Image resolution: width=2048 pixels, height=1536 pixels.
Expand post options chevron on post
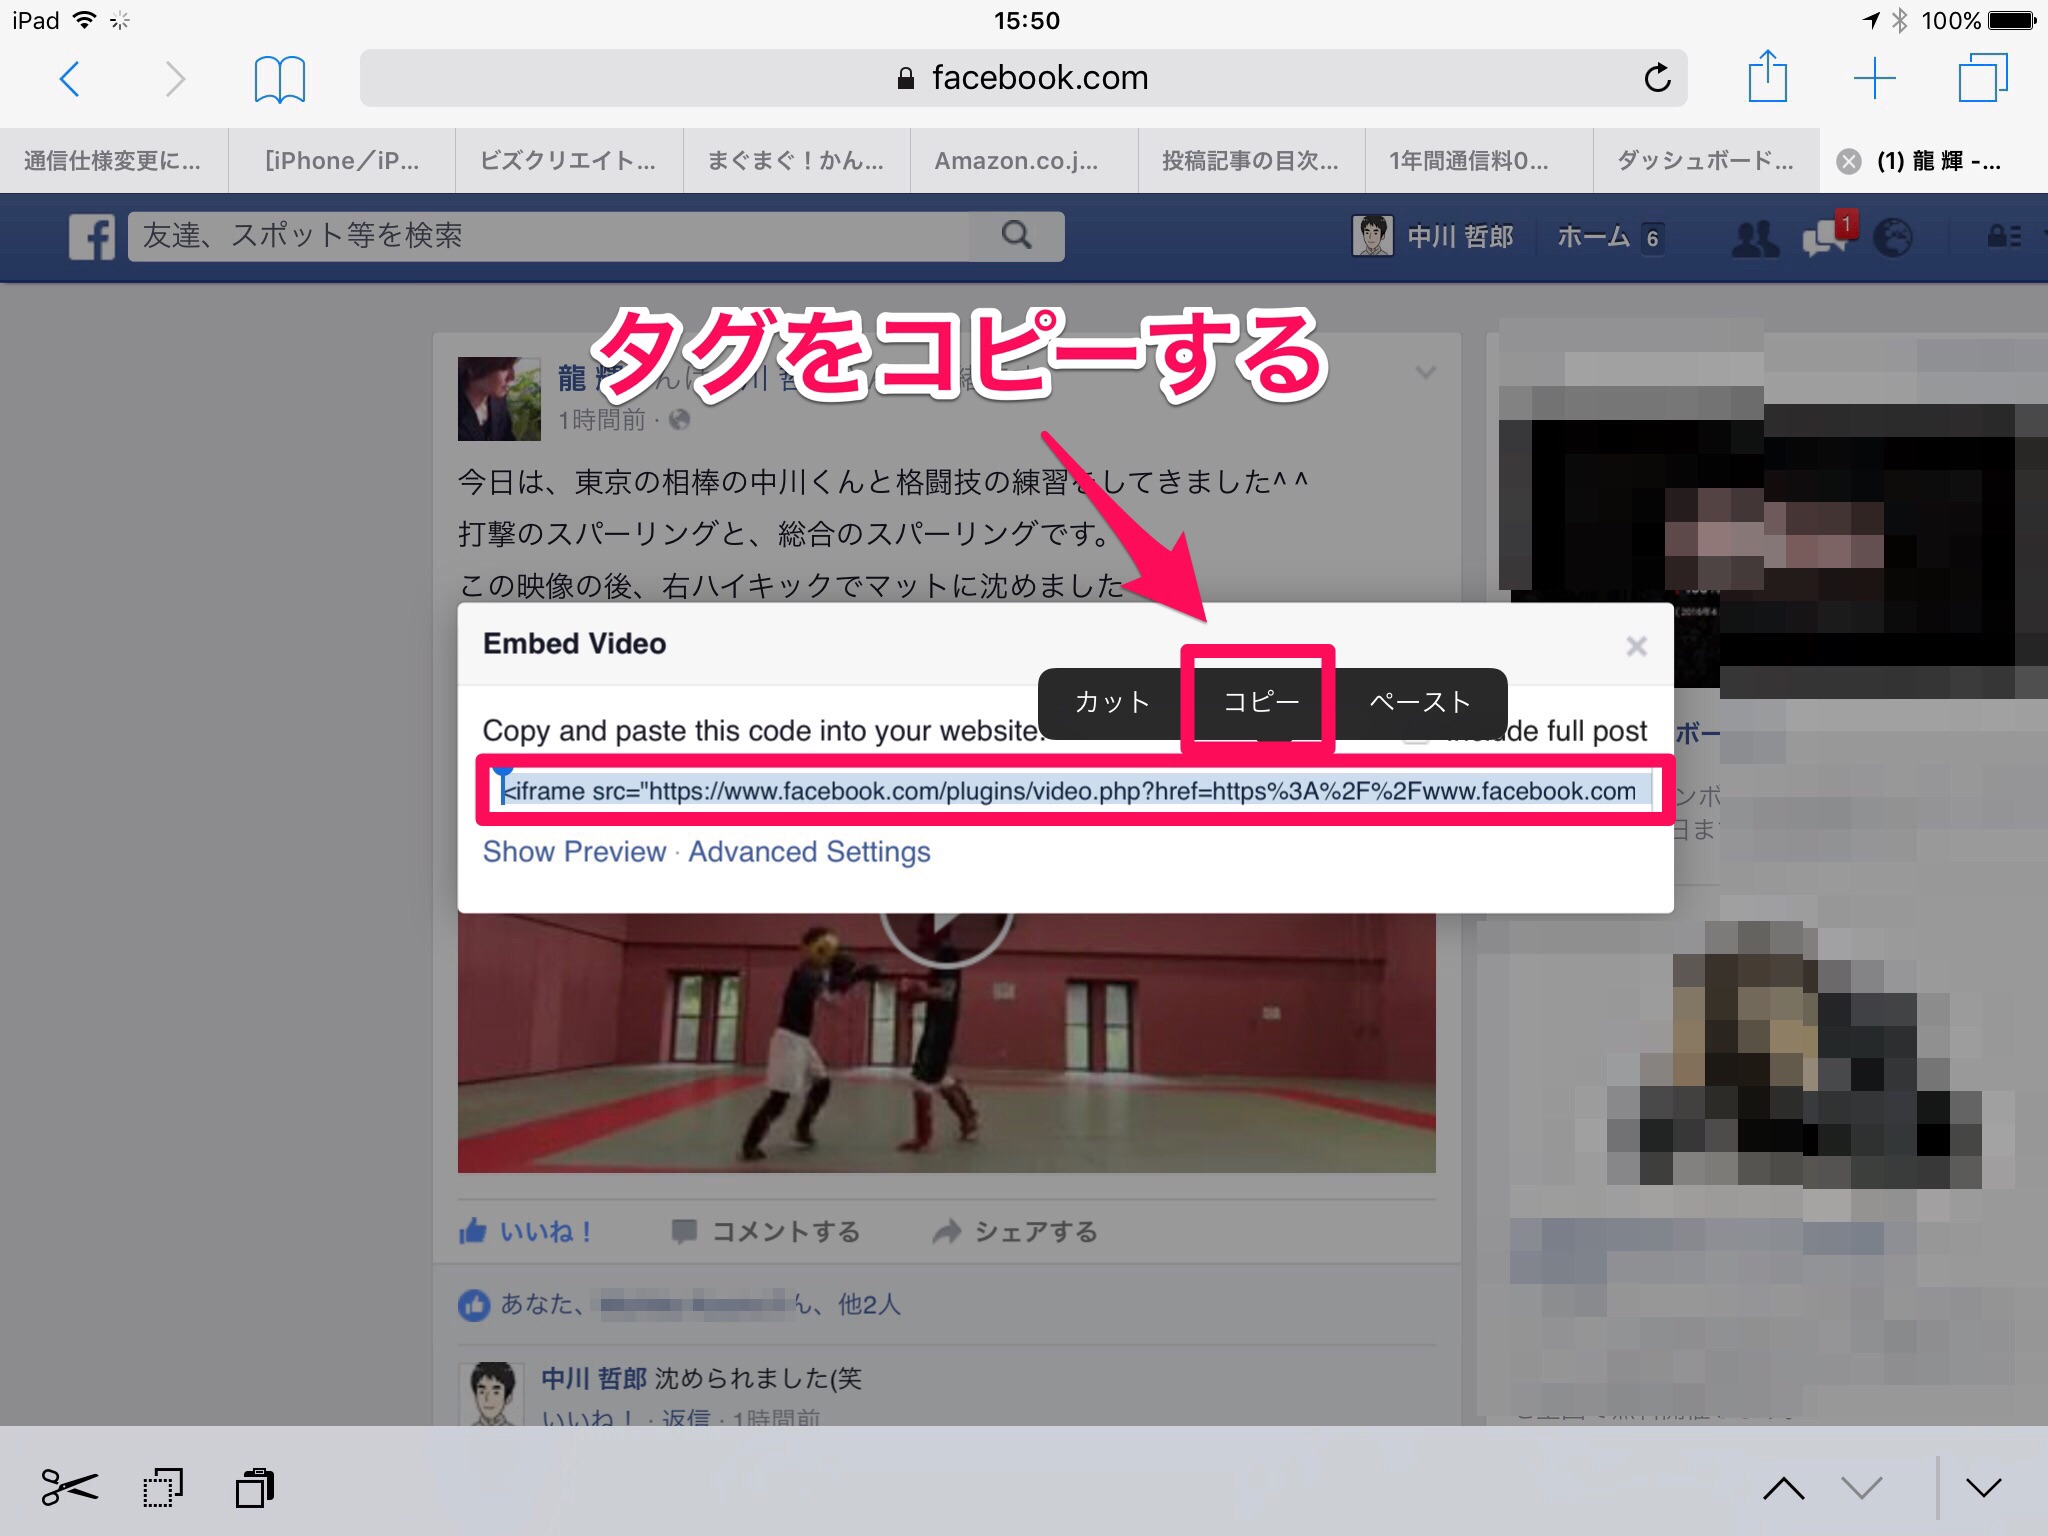click(1426, 373)
